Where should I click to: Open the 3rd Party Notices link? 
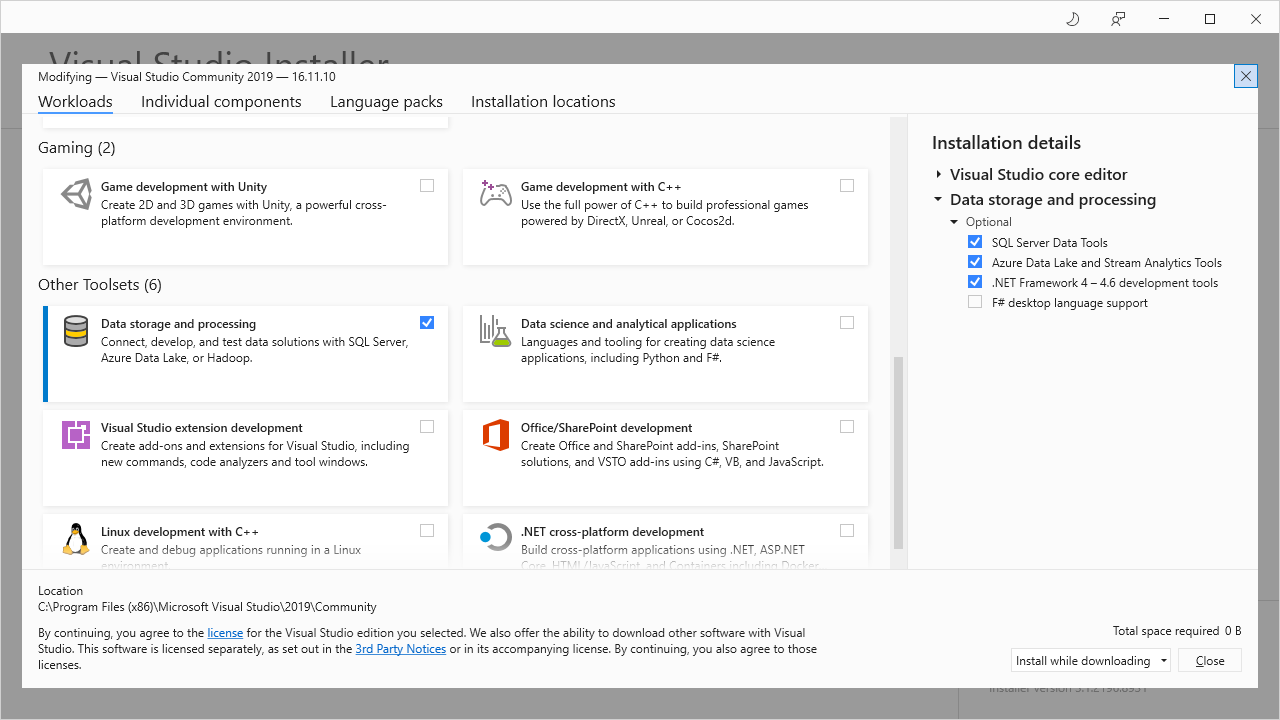(400, 649)
